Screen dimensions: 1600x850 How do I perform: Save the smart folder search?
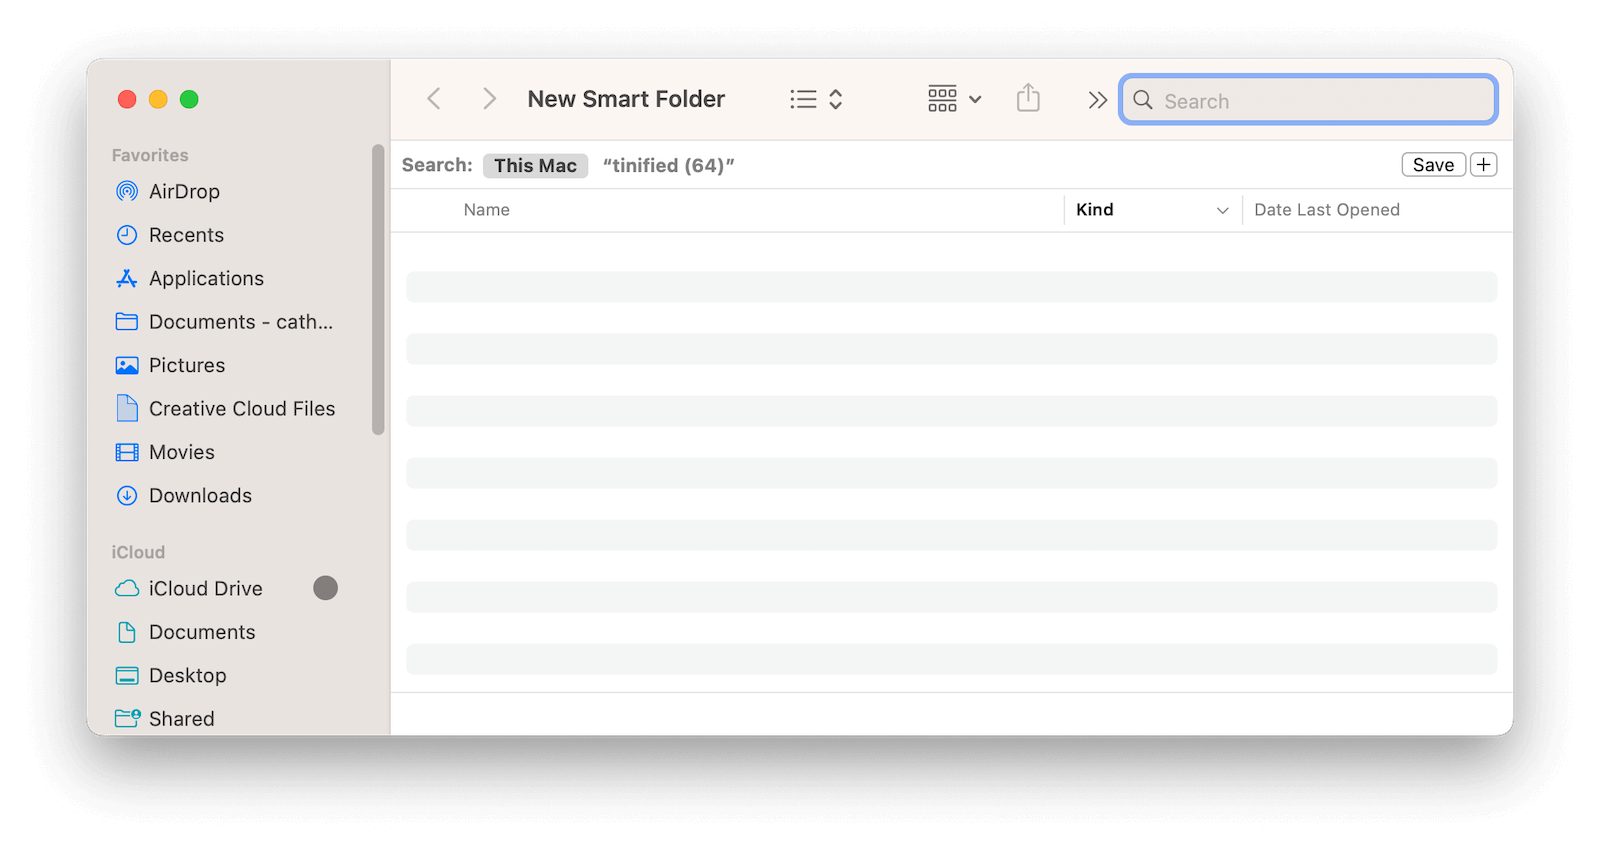pos(1433,165)
